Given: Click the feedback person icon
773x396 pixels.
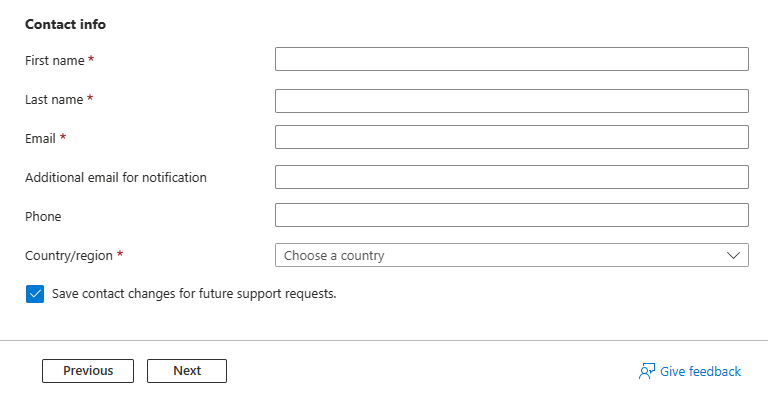Looking at the screenshot, I should 647,371.
